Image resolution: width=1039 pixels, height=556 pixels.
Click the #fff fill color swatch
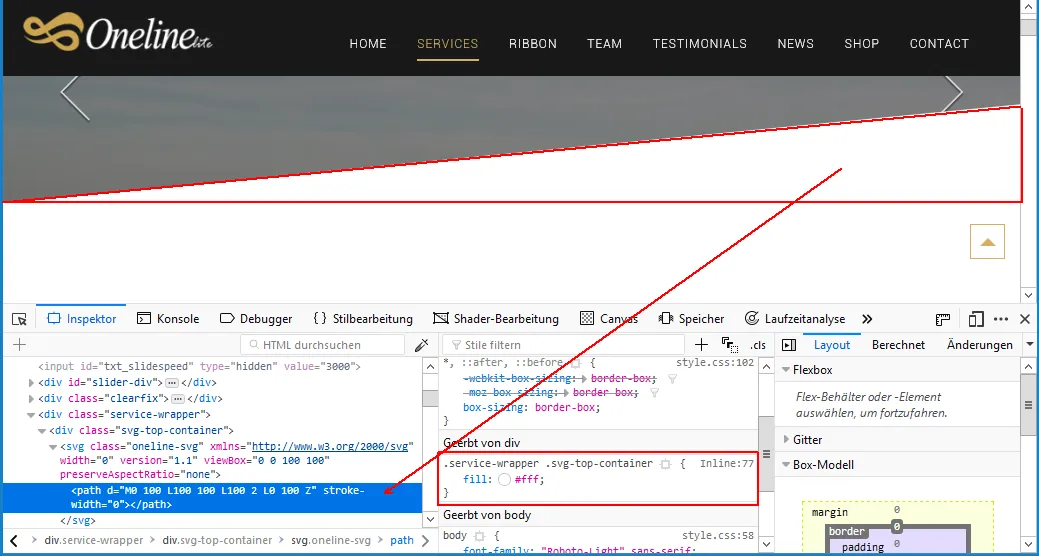[x=504, y=479]
